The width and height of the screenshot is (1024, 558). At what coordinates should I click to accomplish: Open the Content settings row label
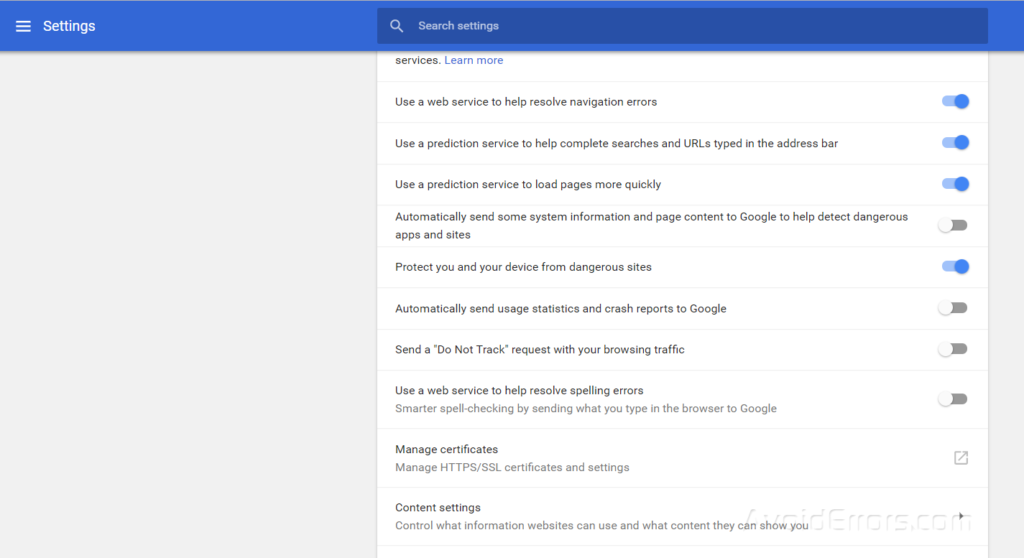point(438,508)
